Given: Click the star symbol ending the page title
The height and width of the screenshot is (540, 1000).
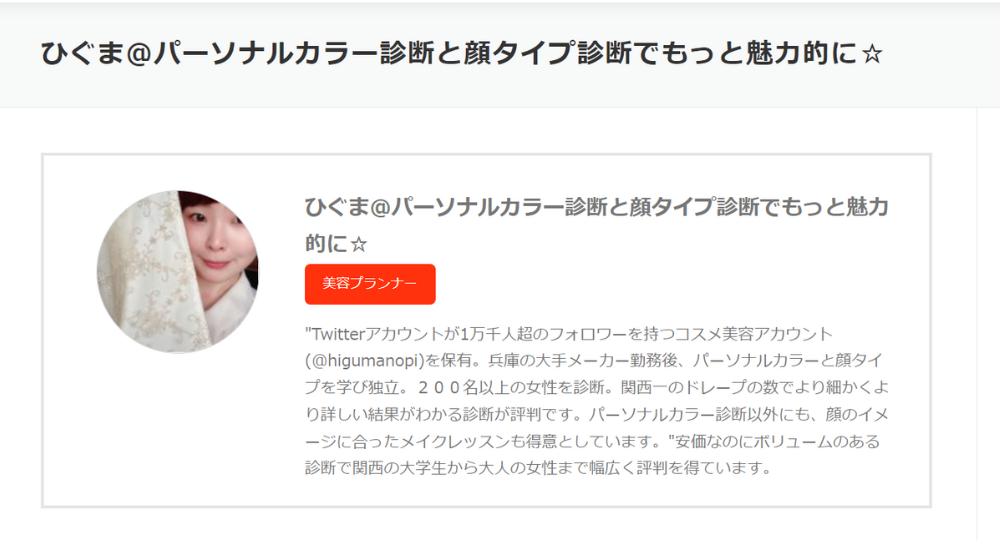Looking at the screenshot, I should pyautogui.click(x=871, y=54).
